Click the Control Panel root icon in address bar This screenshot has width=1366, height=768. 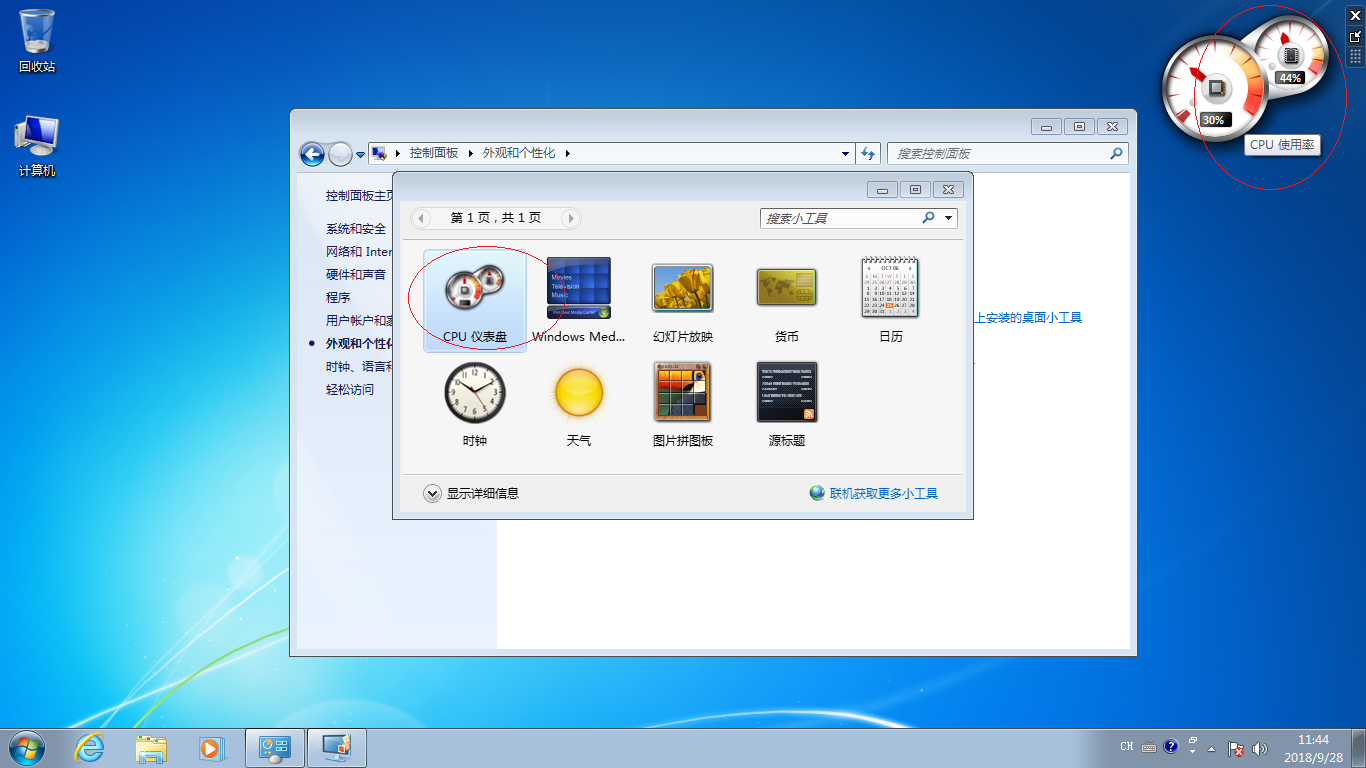379,153
